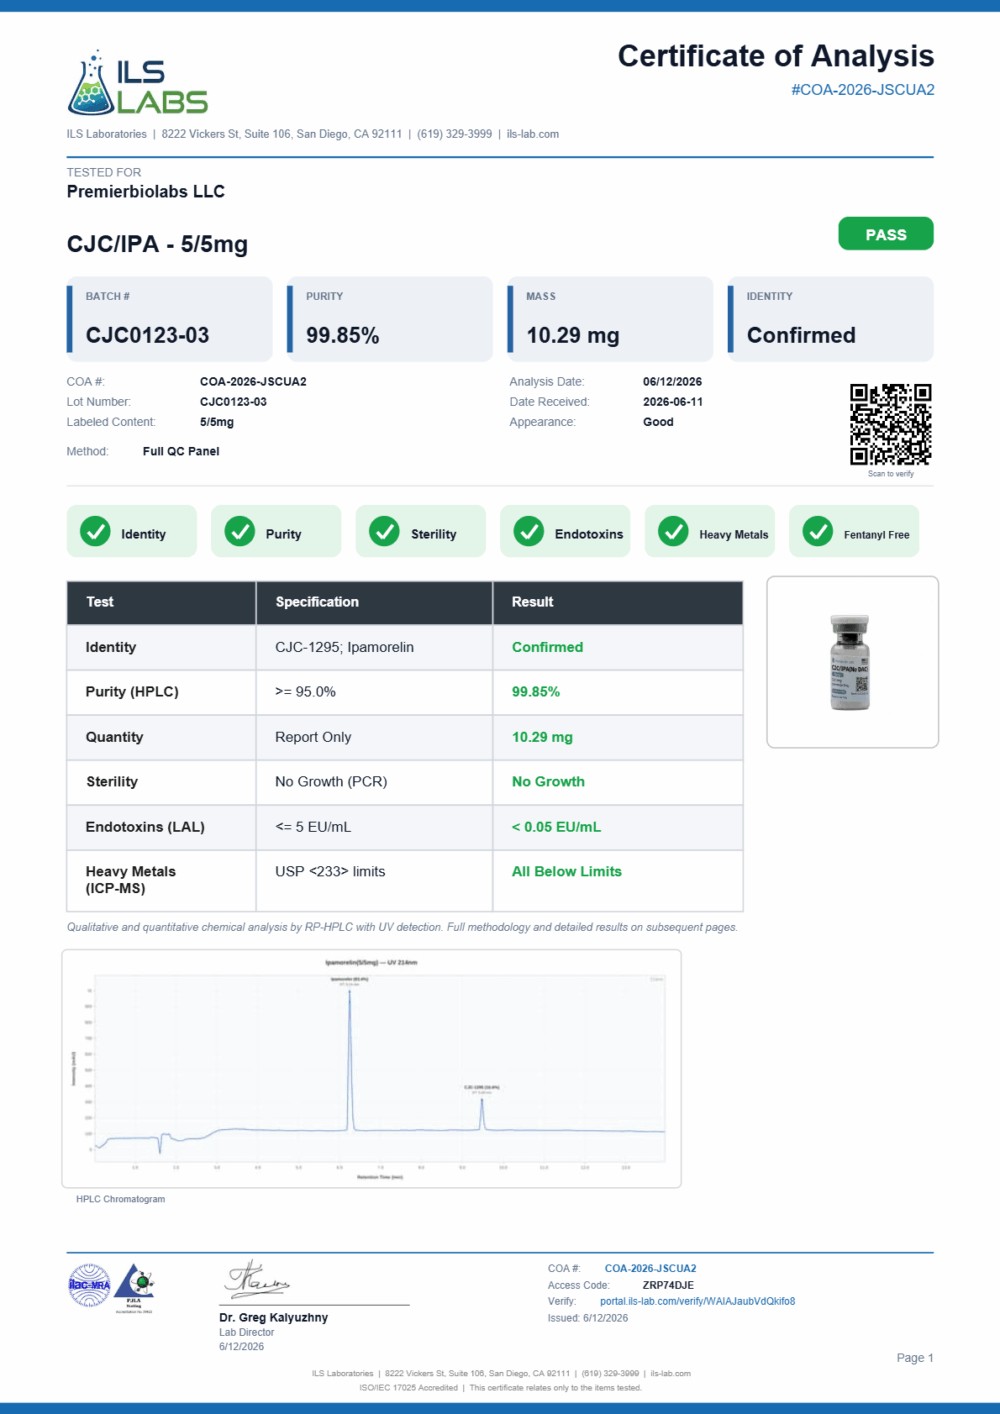
Task: Click the IDENTITY Confirmed card
Action: 831,319
